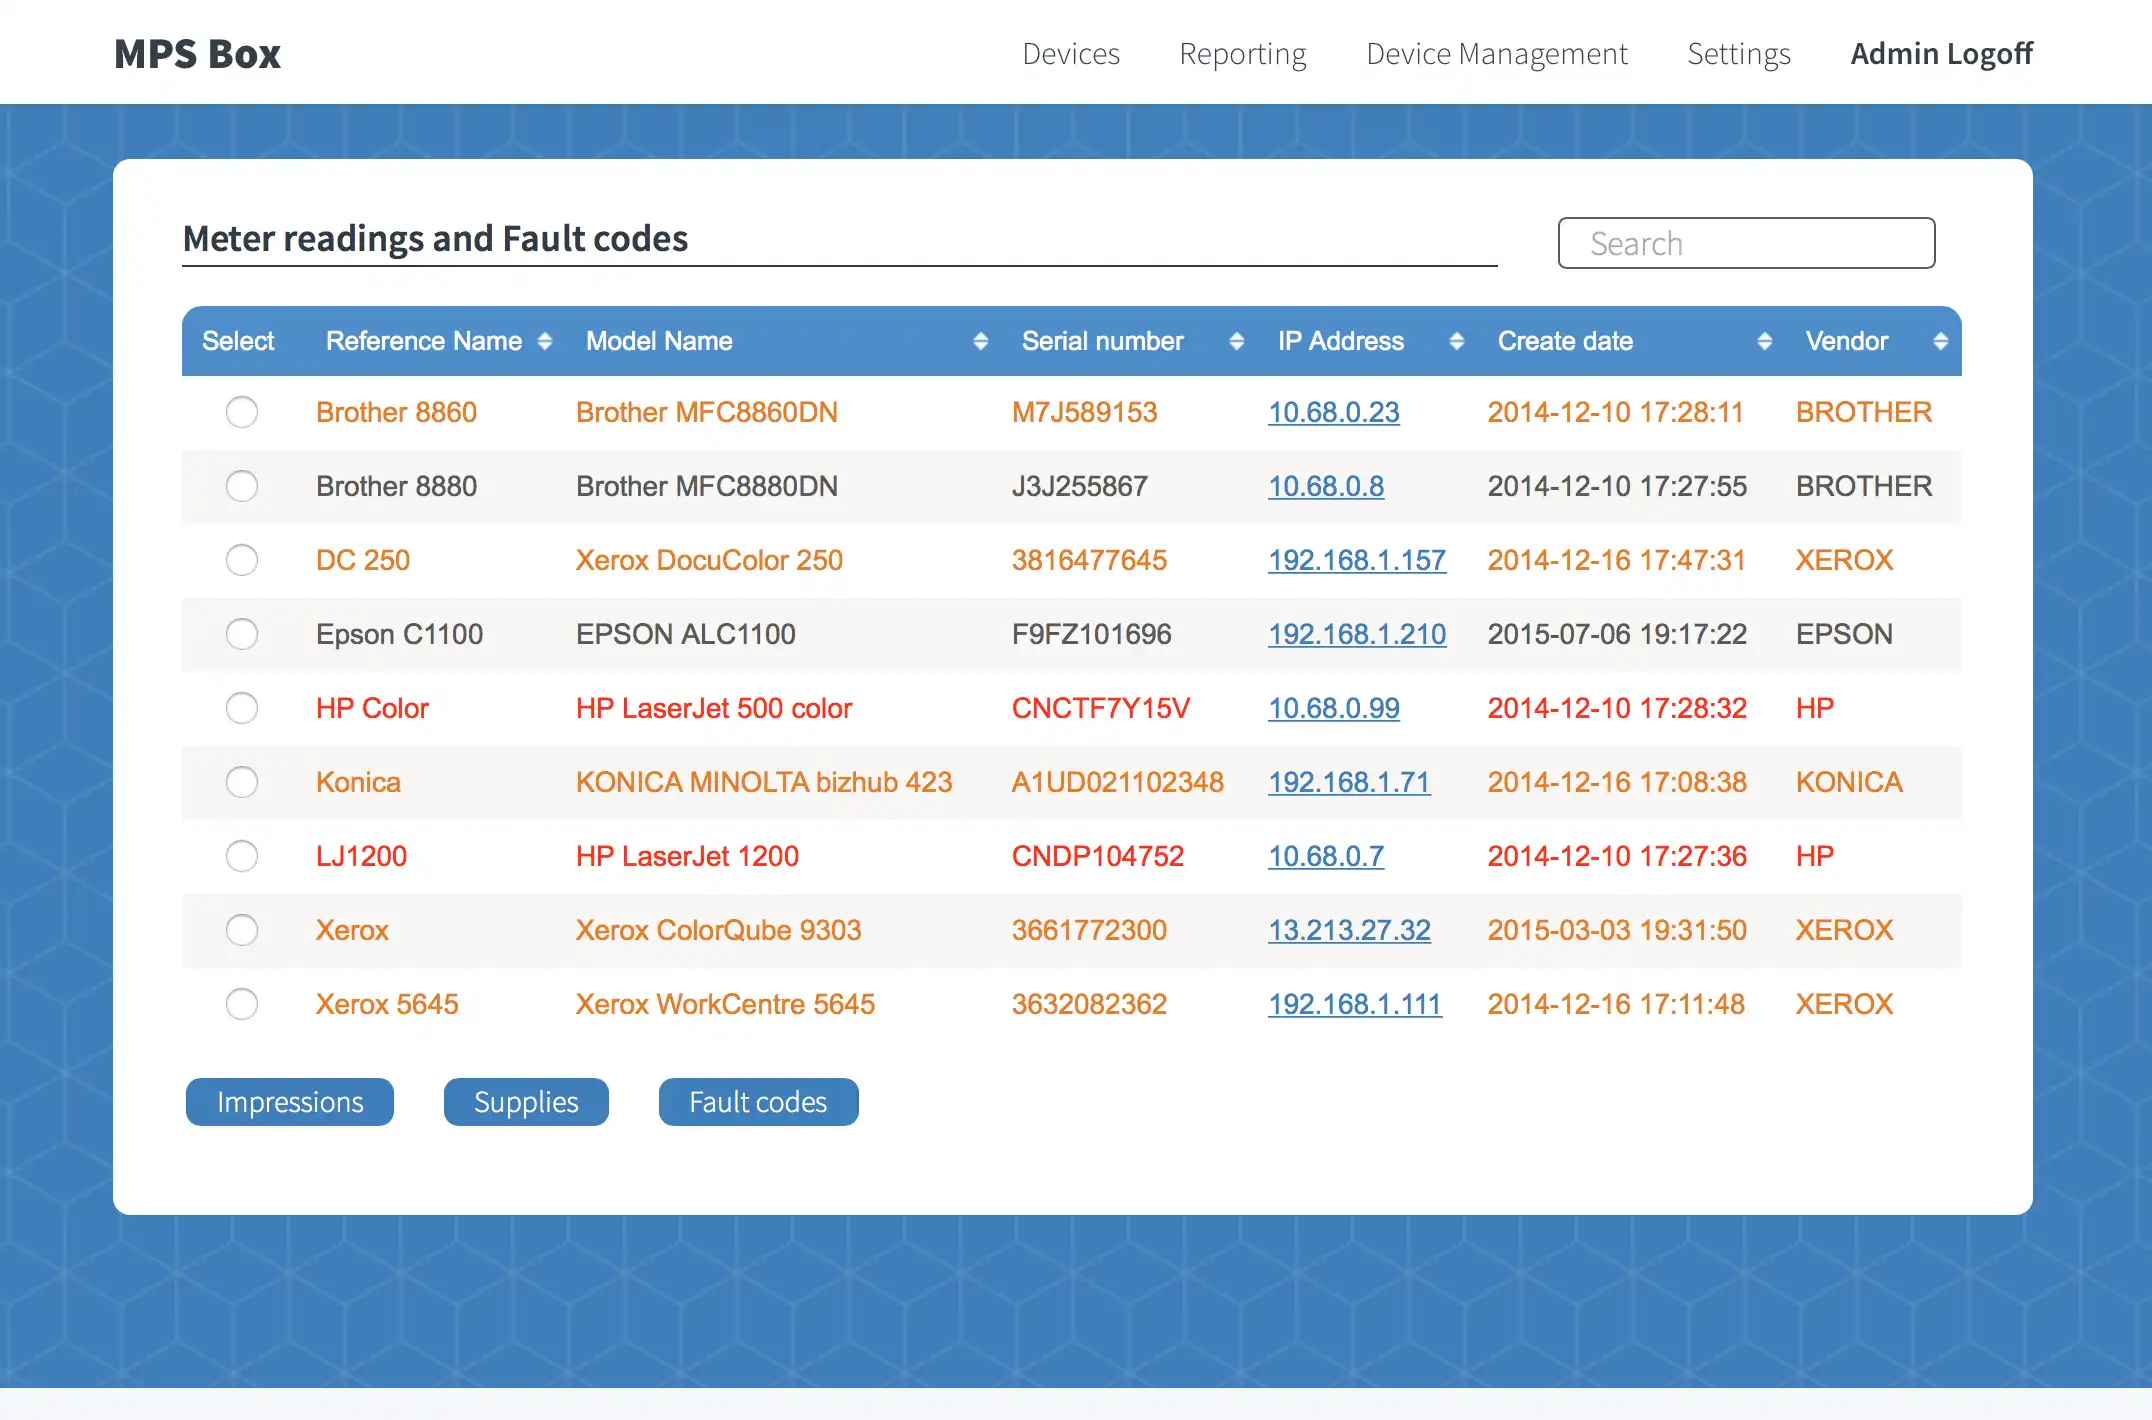Open IP link 192.168.1.157

pos(1357,560)
